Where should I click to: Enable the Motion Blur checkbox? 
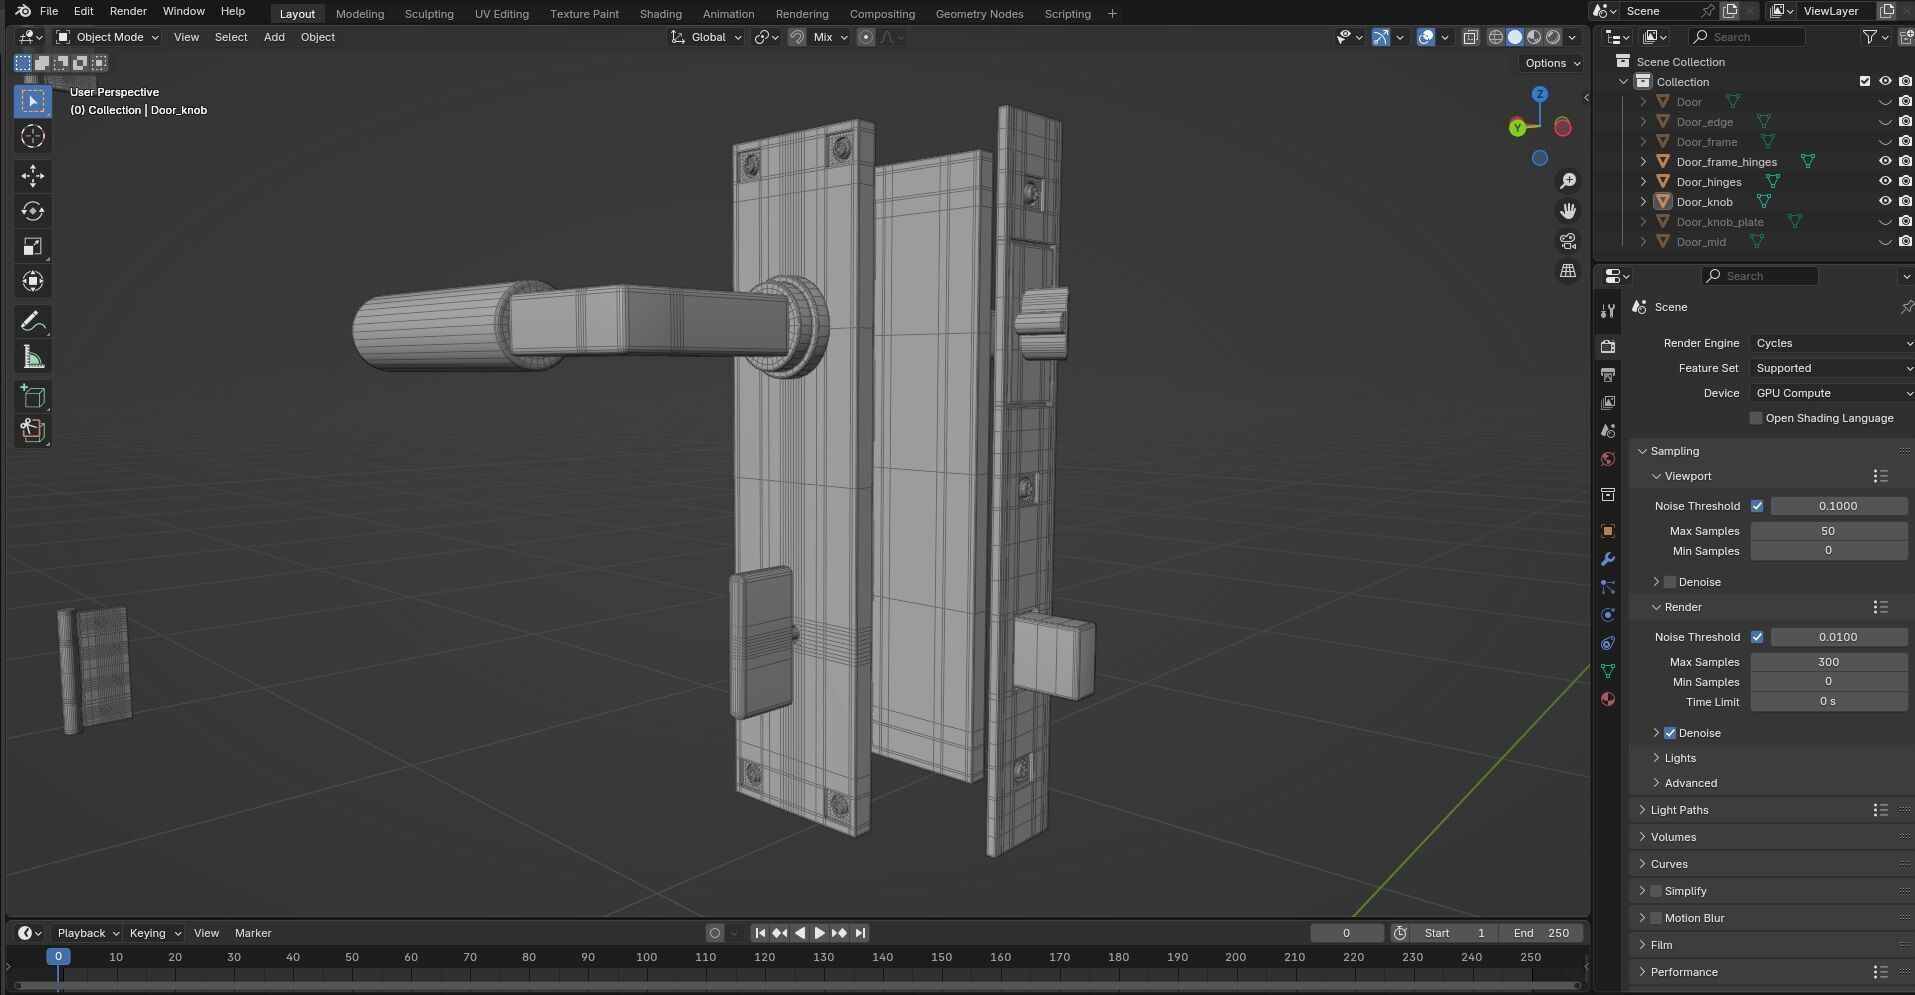click(1656, 918)
